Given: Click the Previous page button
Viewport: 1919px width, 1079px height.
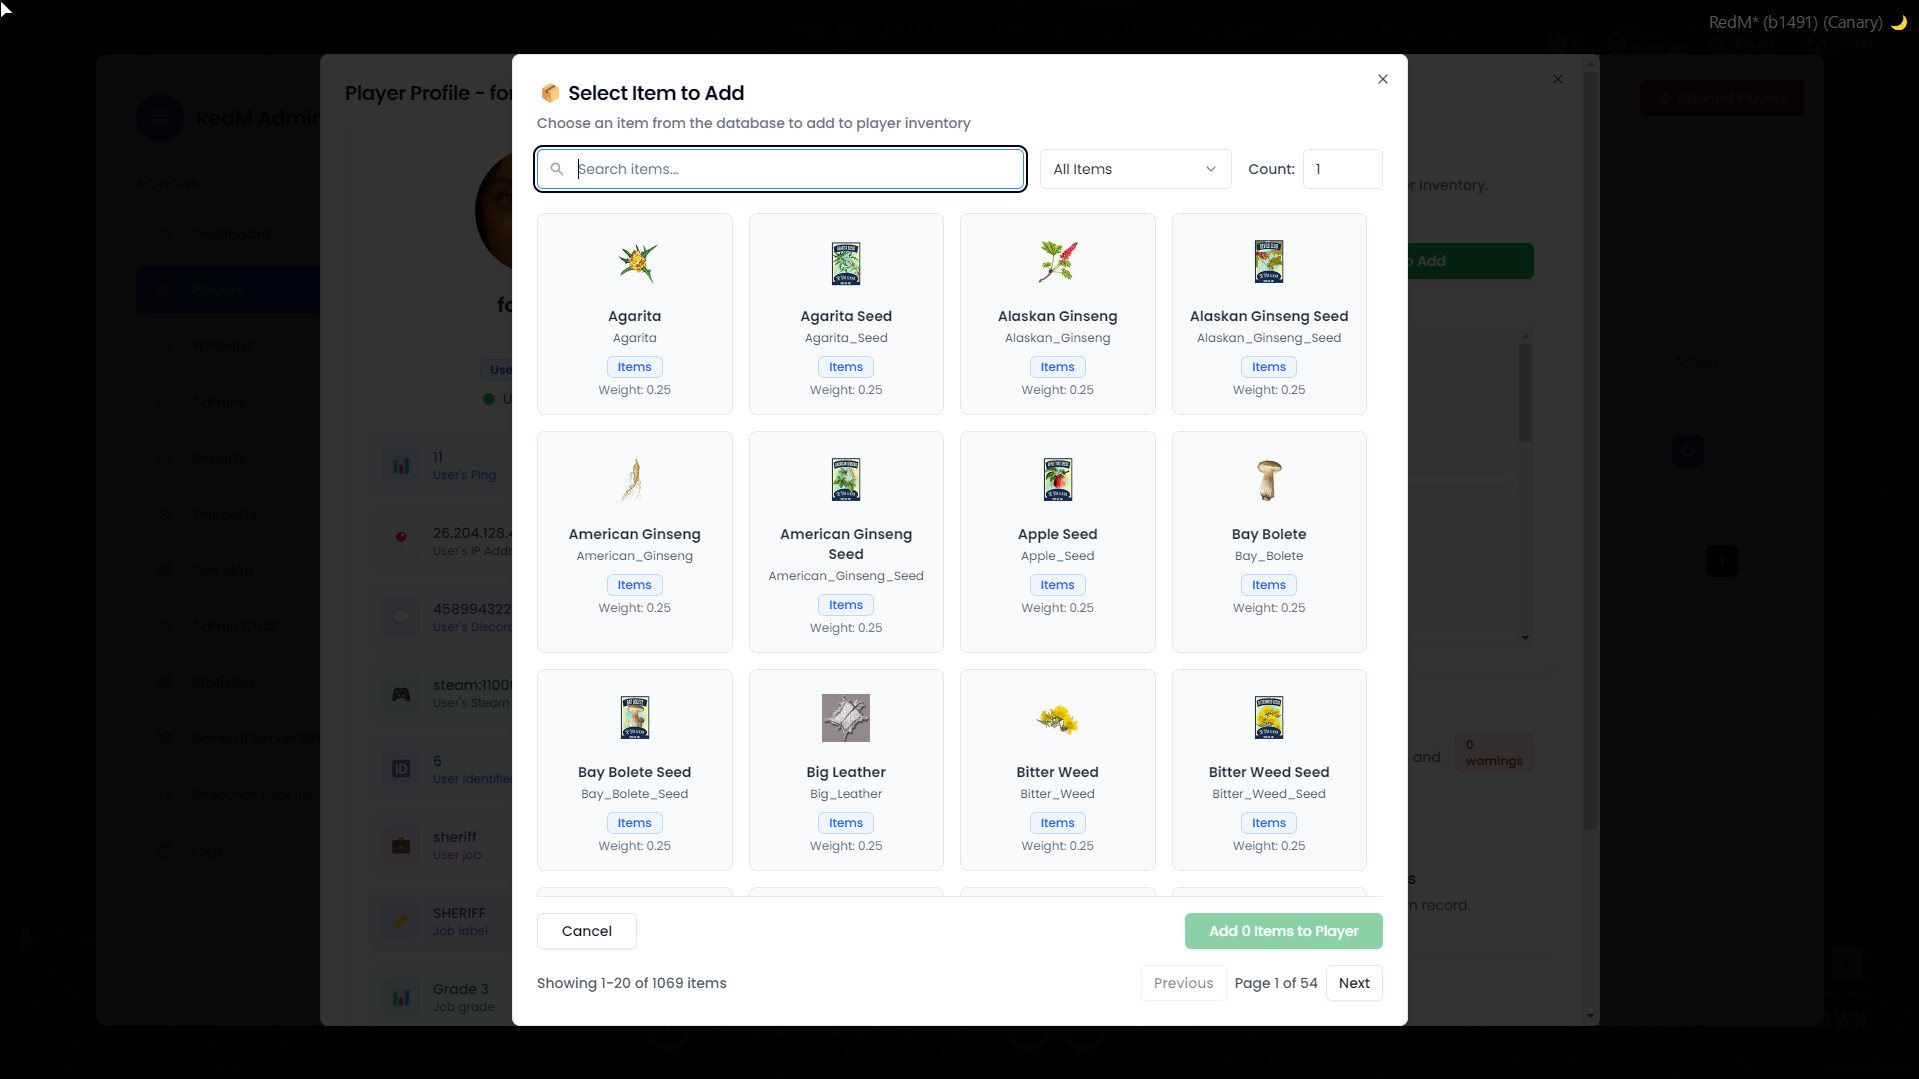Looking at the screenshot, I should coord(1183,983).
